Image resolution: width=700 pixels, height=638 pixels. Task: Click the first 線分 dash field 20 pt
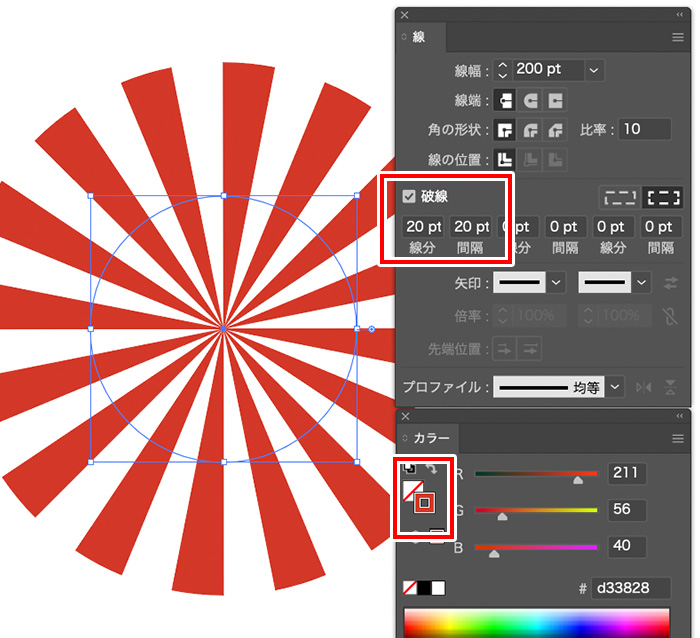pos(423,227)
